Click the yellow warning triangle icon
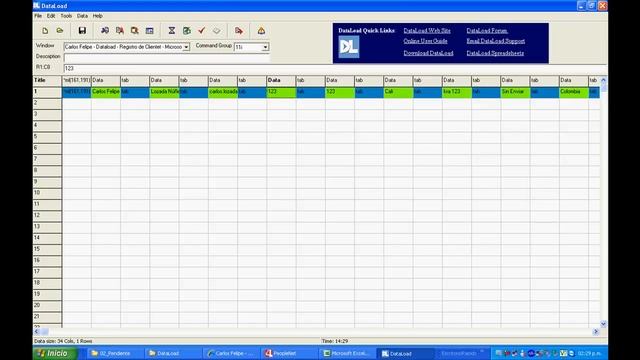Image resolution: width=640 pixels, height=360 pixels. click(x=261, y=31)
